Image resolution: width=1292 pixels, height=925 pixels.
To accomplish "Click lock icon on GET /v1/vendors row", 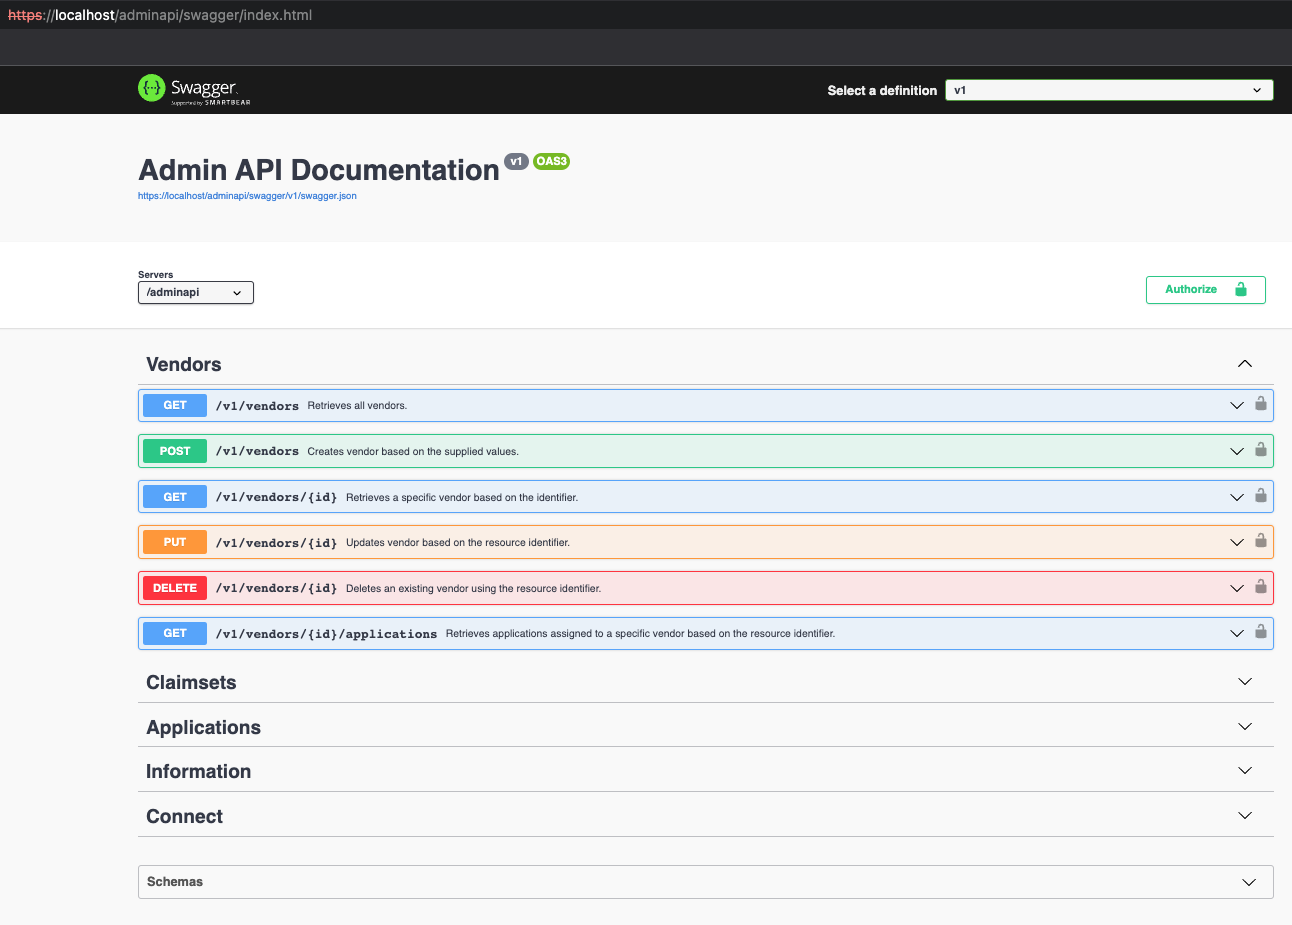I will pos(1261,404).
